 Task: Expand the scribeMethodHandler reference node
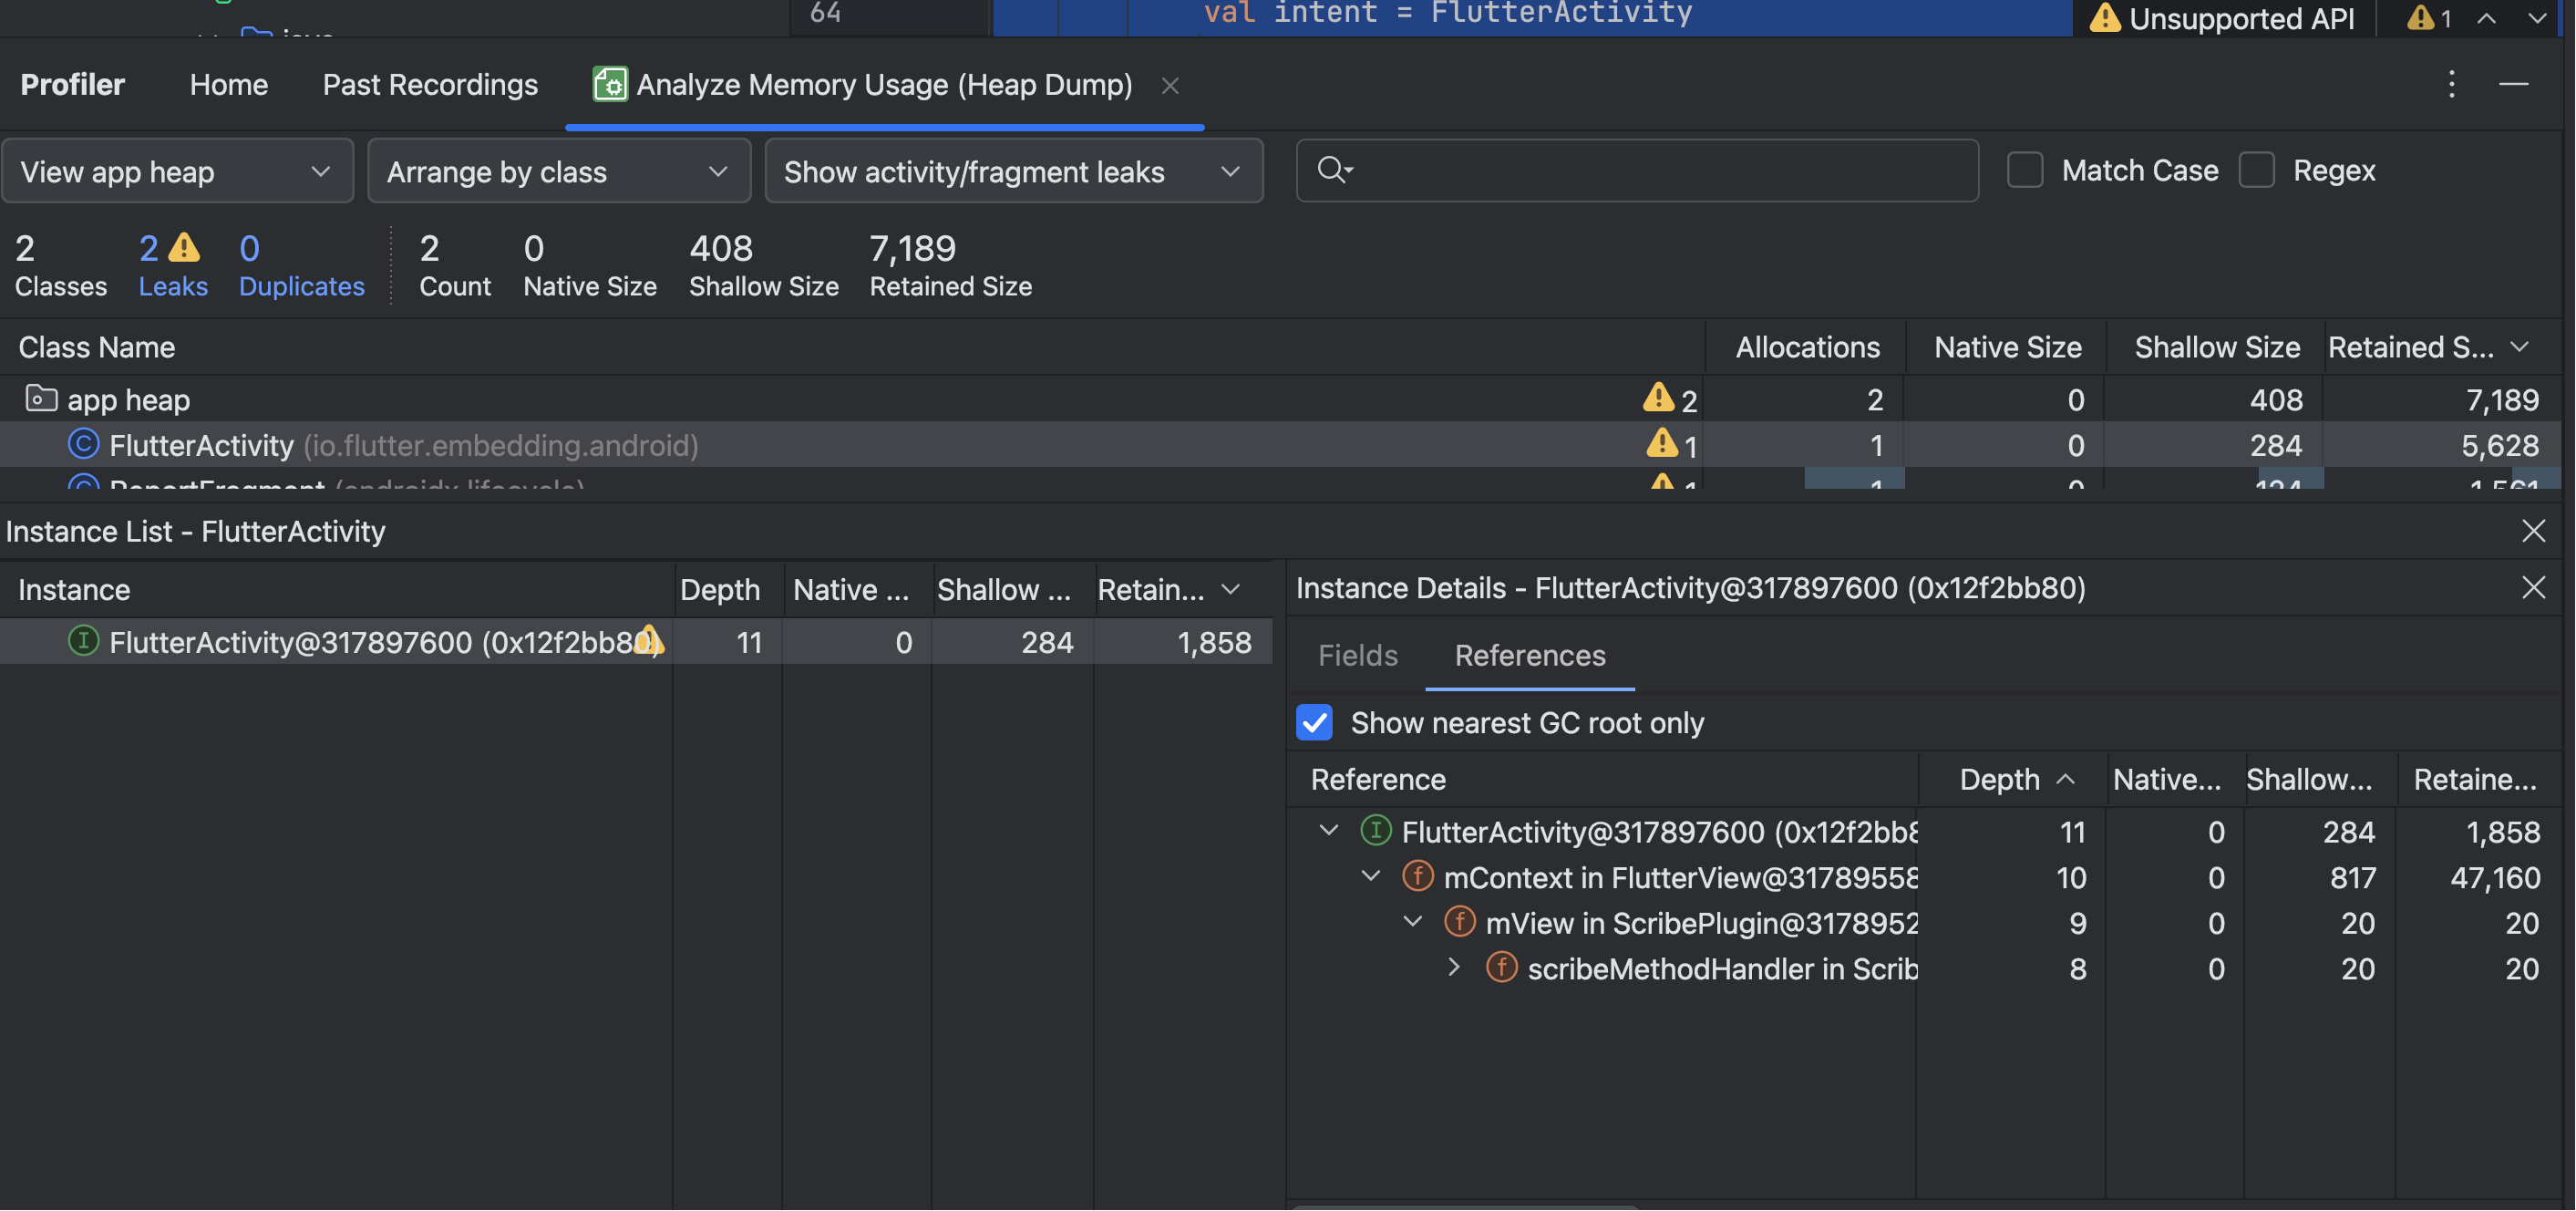tap(1454, 968)
